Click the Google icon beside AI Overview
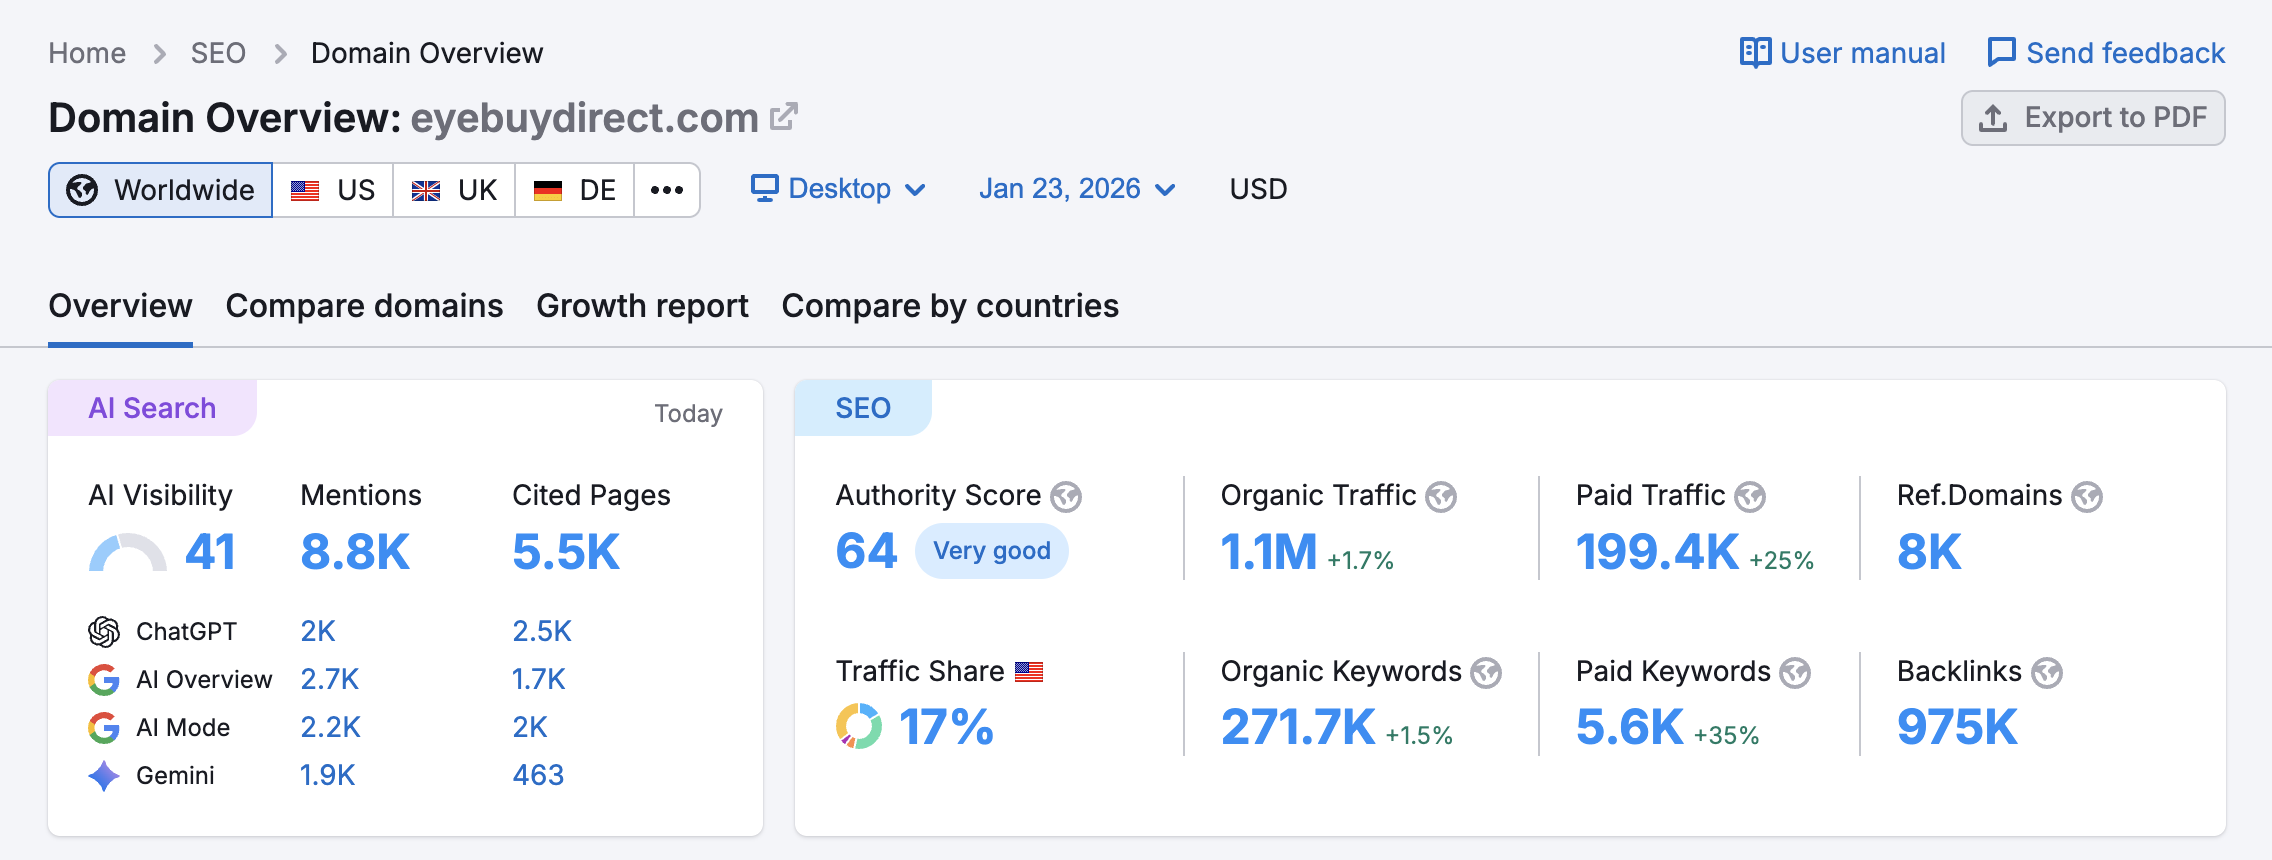 click(x=104, y=680)
